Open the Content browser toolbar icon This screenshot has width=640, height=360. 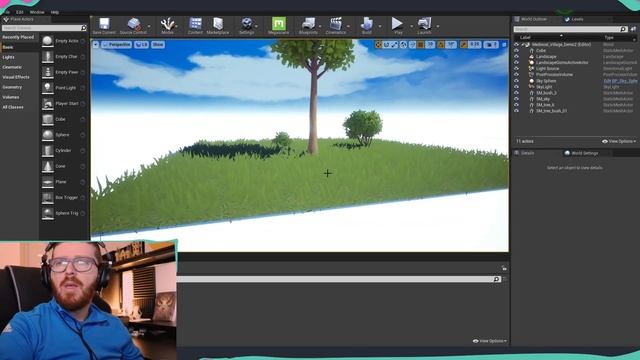[195, 24]
